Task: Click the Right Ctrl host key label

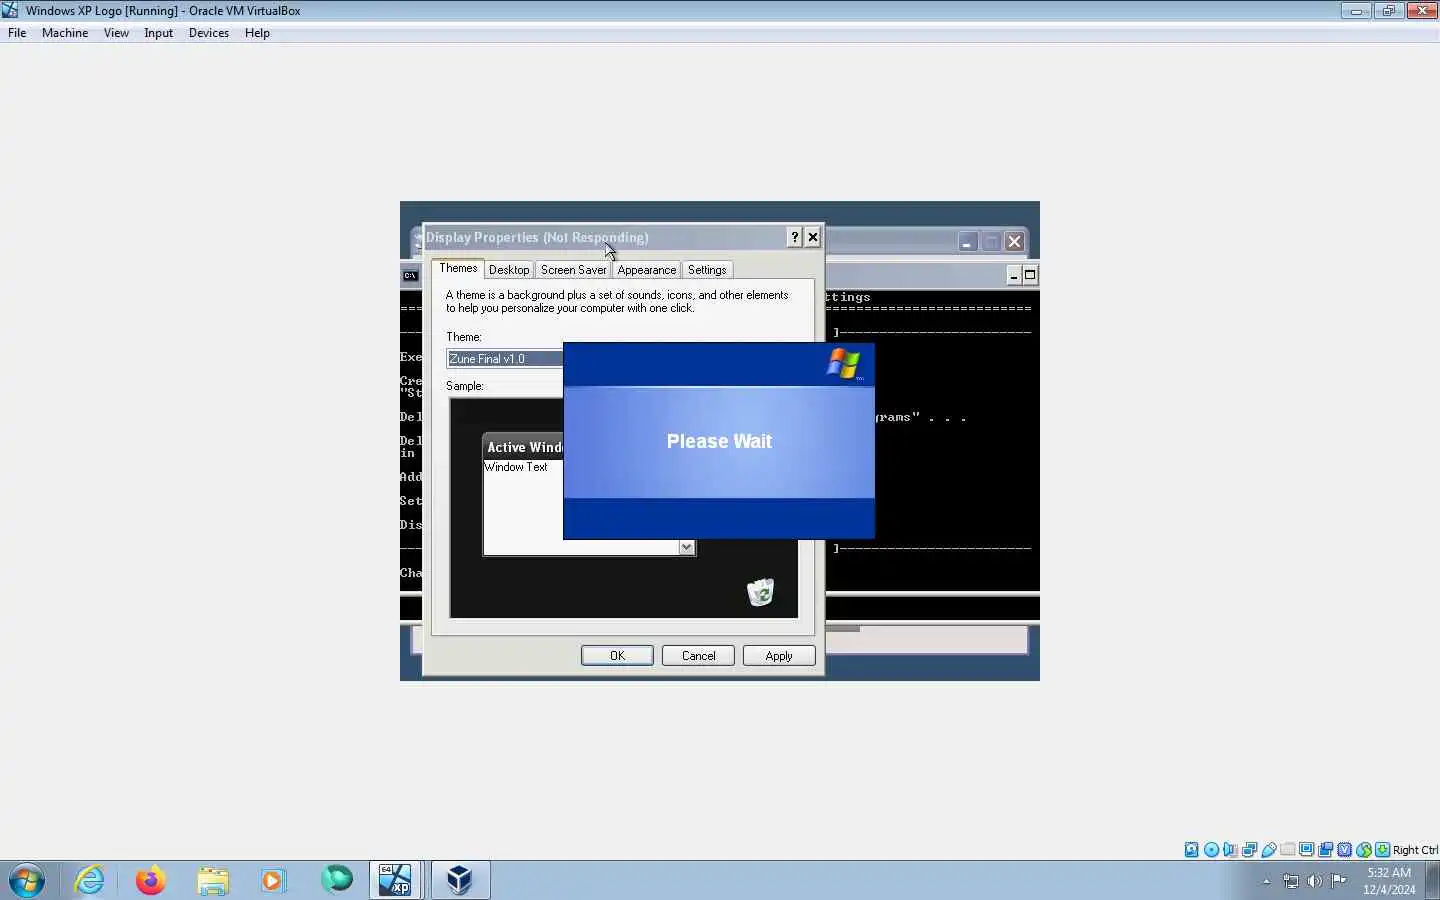Action: 1415,850
